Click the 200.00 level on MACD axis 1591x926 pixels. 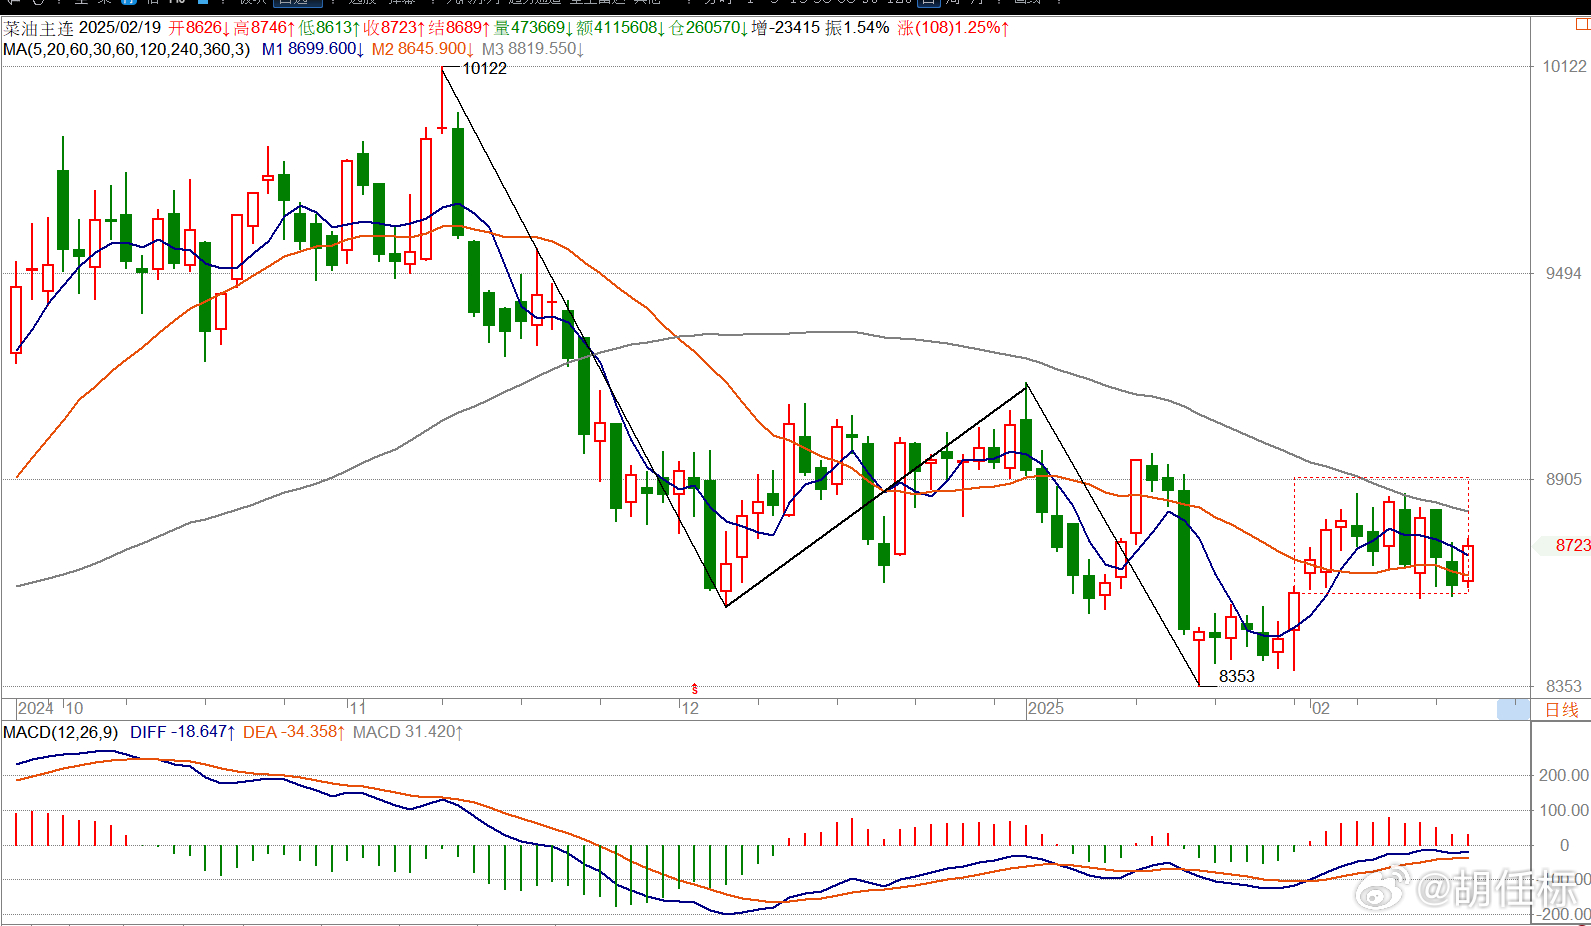(1564, 775)
